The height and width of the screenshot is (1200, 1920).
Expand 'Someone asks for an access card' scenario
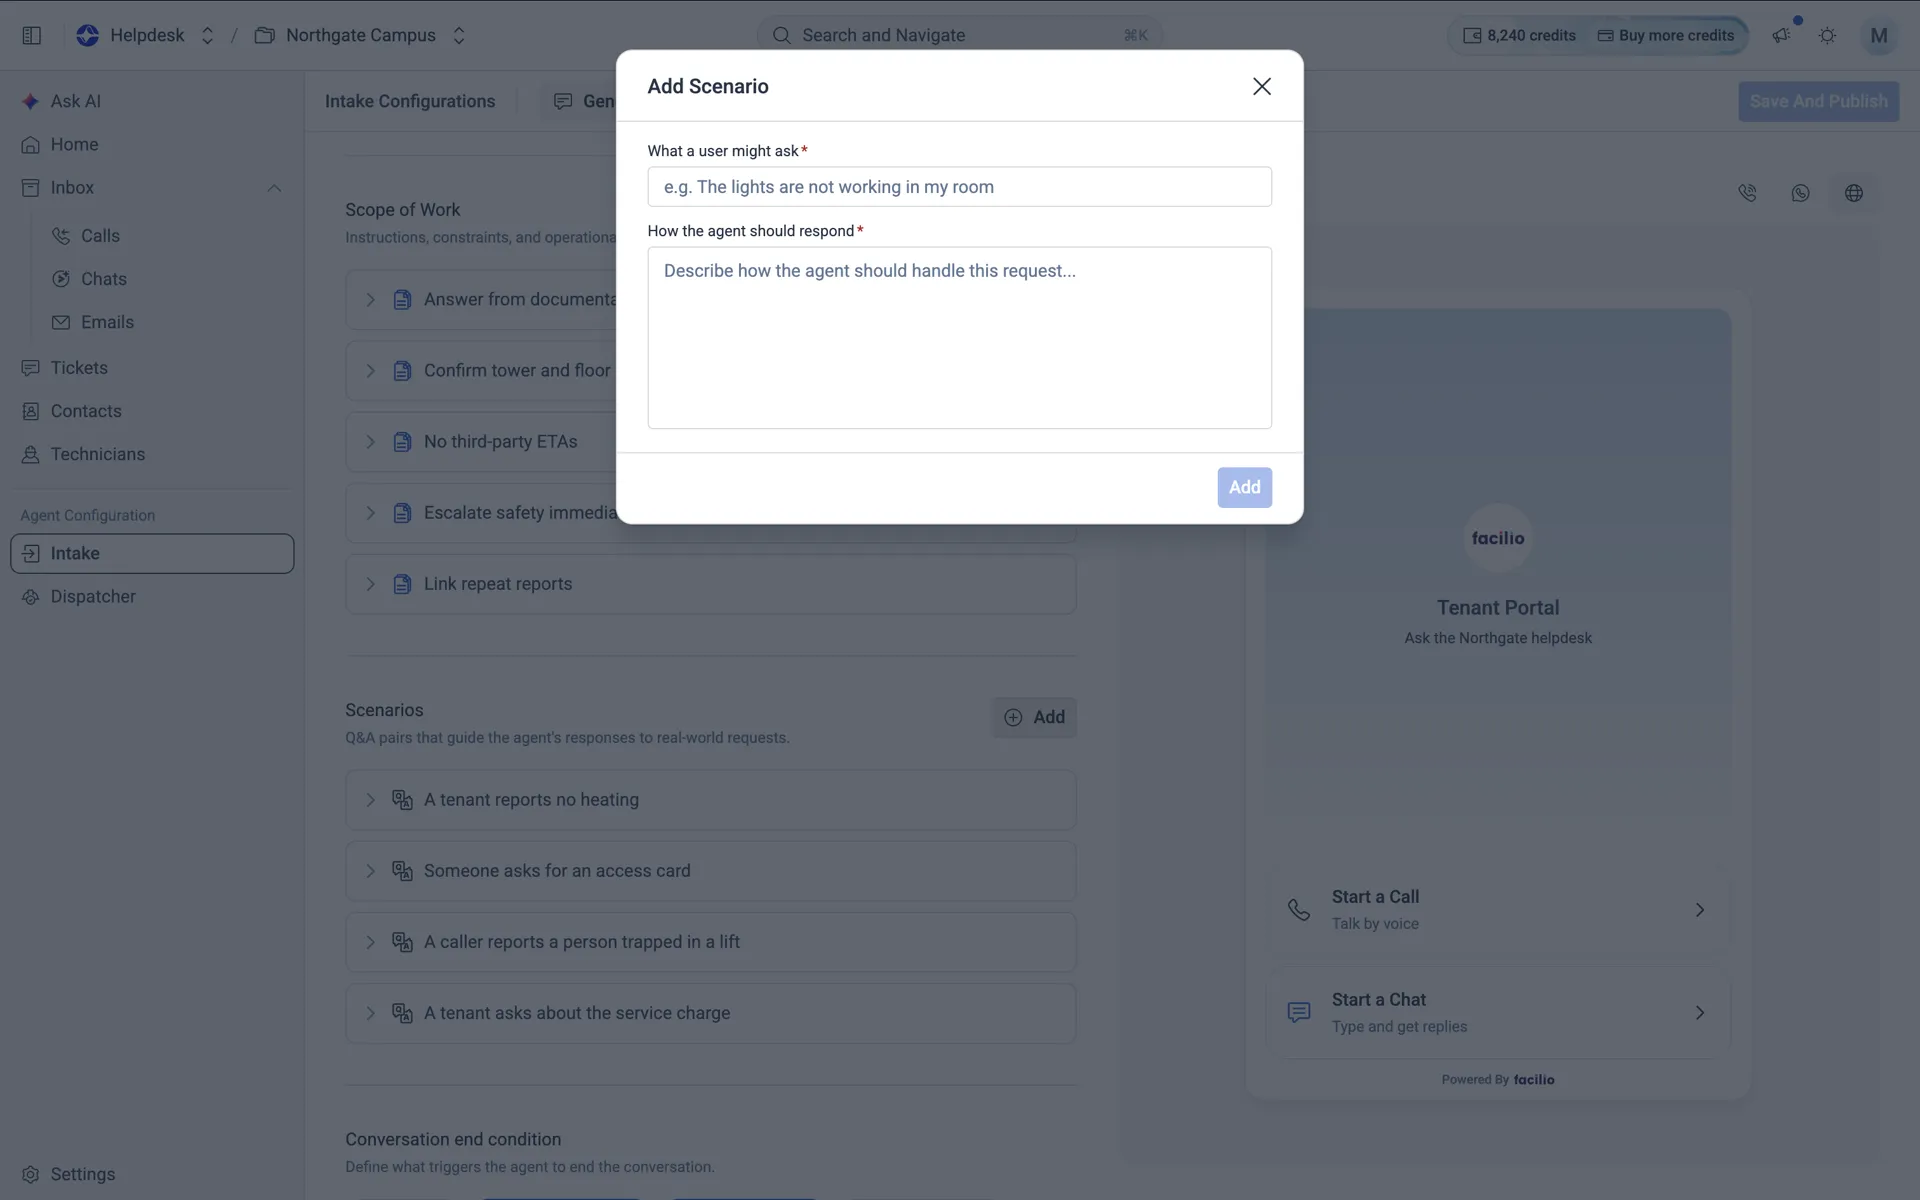370,871
